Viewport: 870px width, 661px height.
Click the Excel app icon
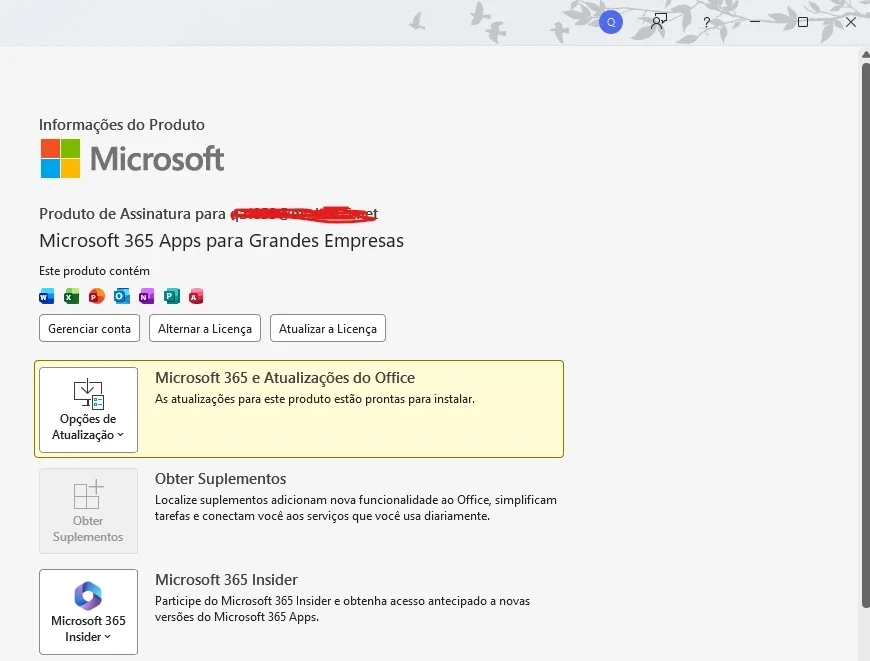[72, 296]
